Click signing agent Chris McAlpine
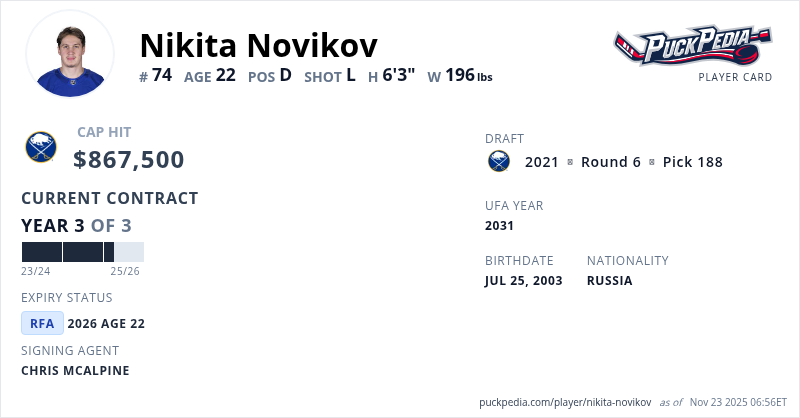 (x=75, y=370)
